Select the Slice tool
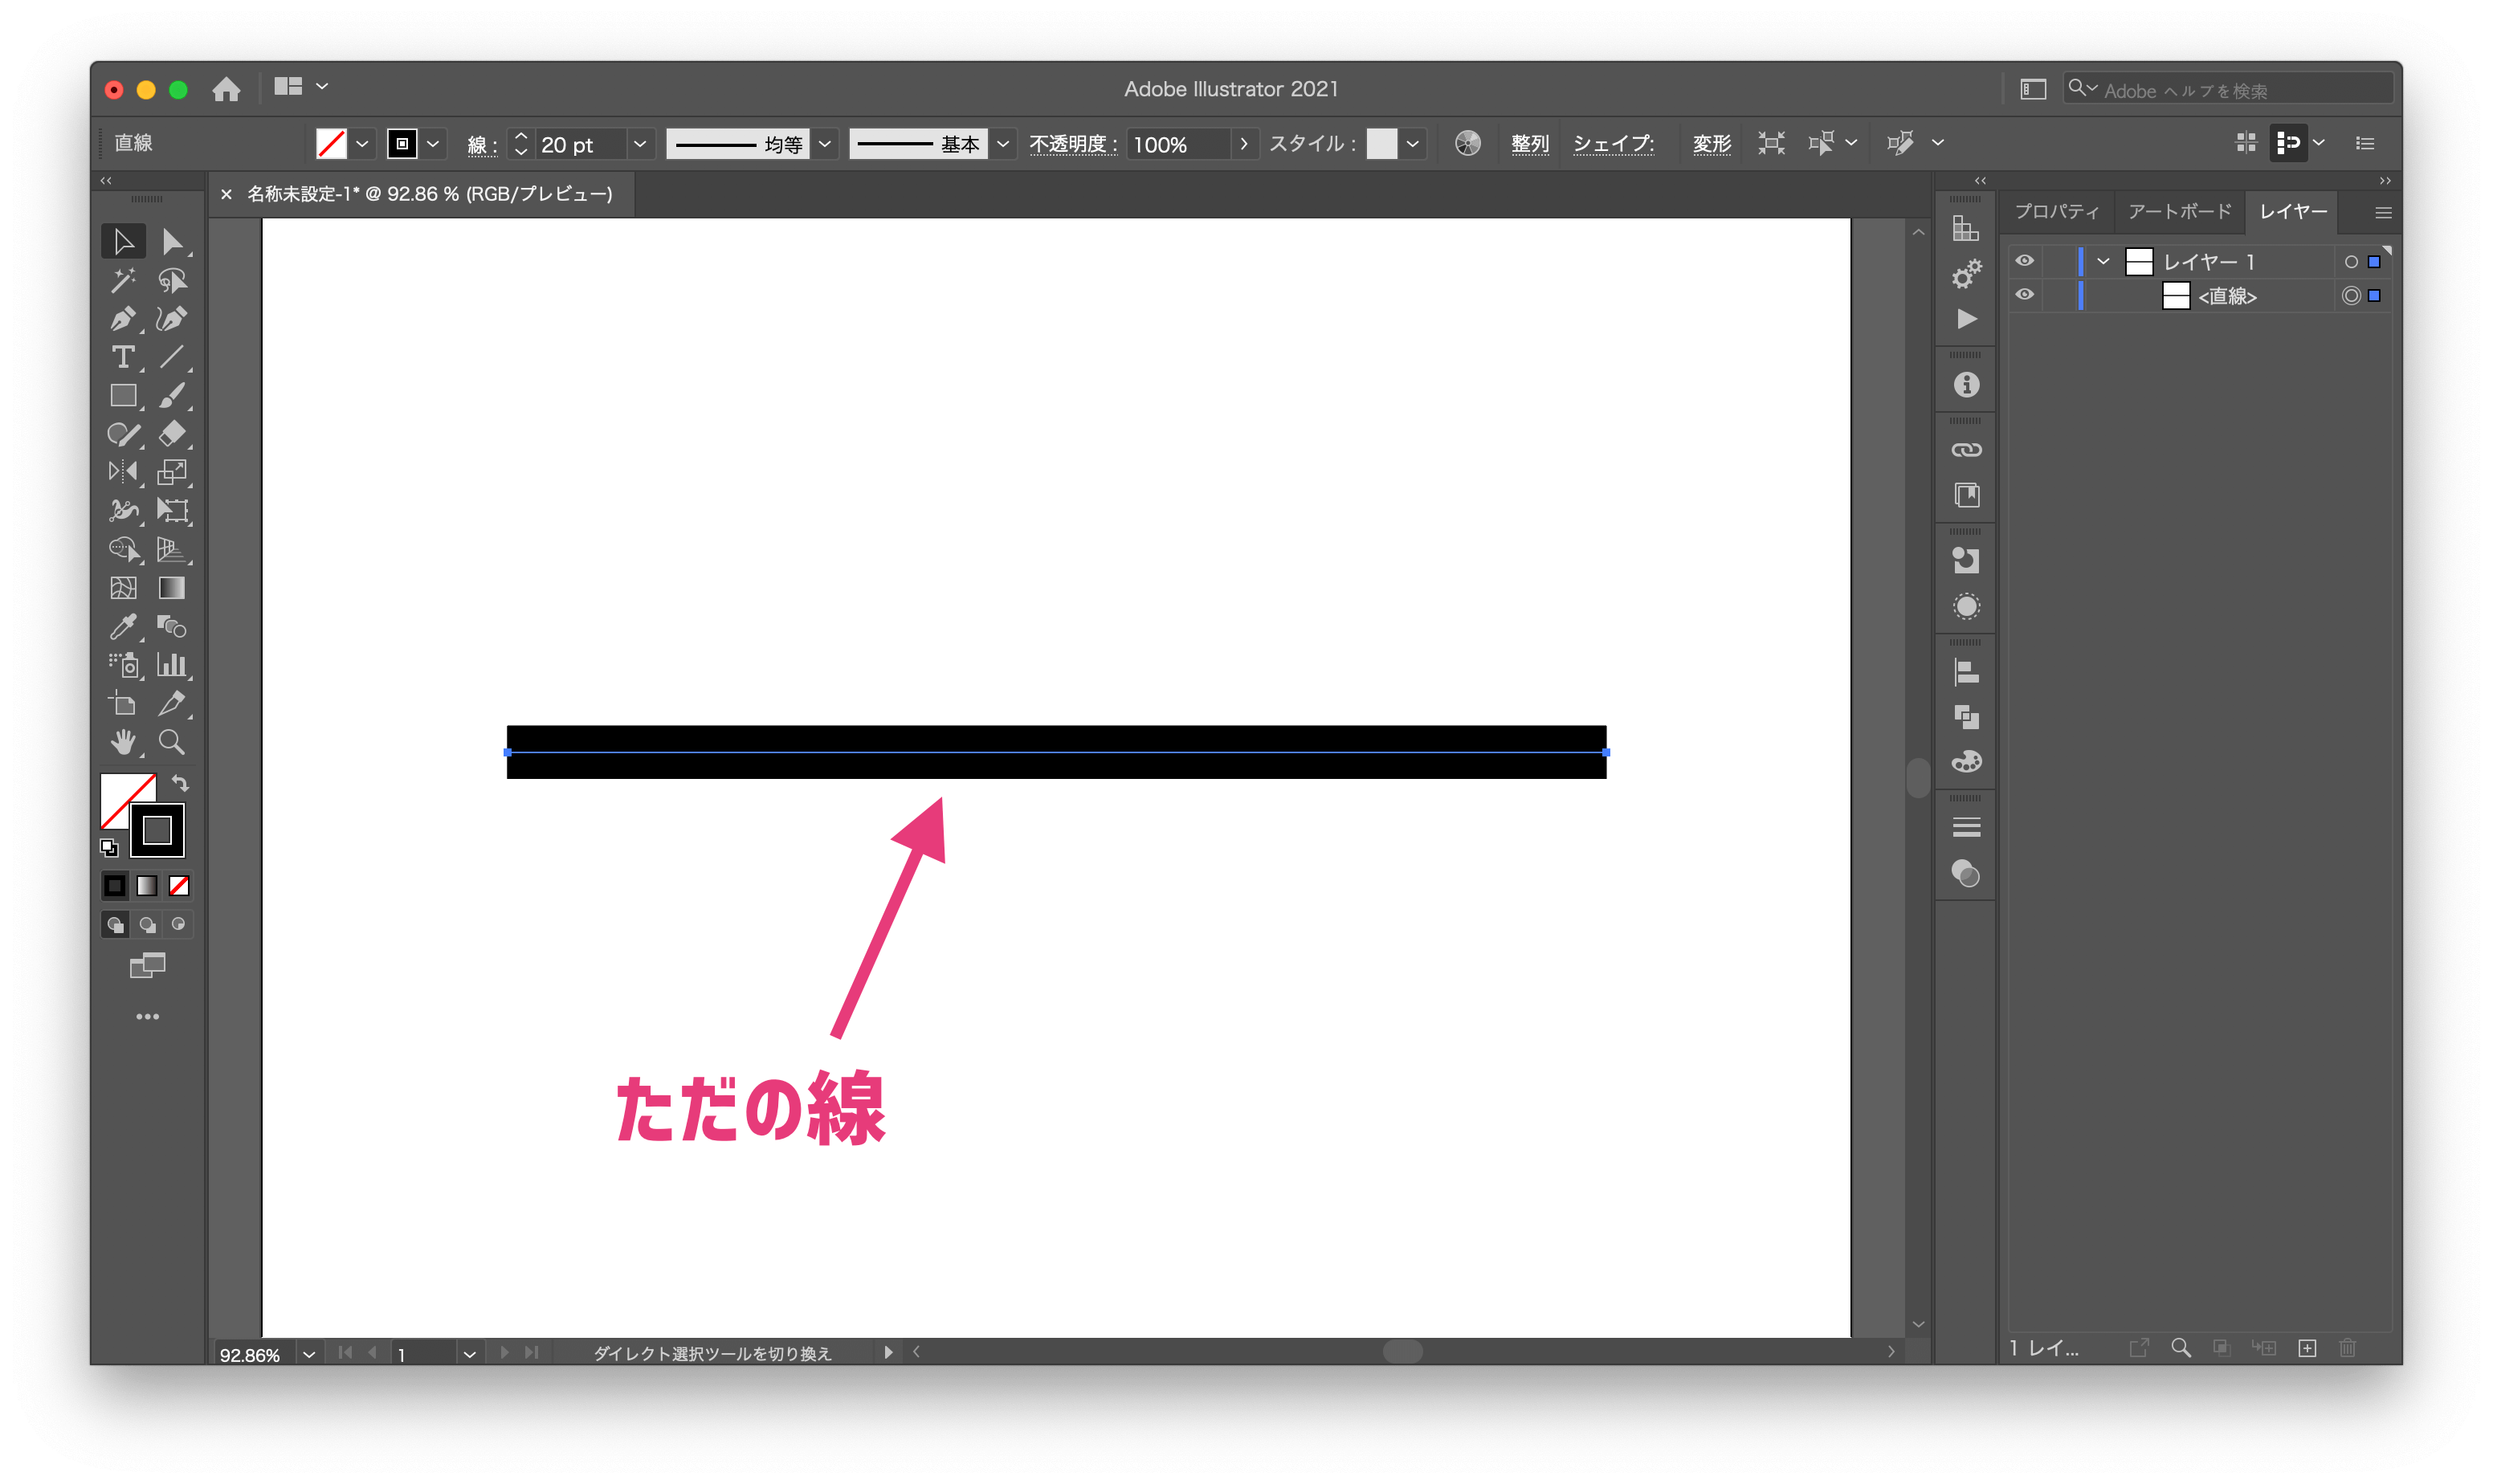The image size is (2493, 1484). tap(172, 704)
